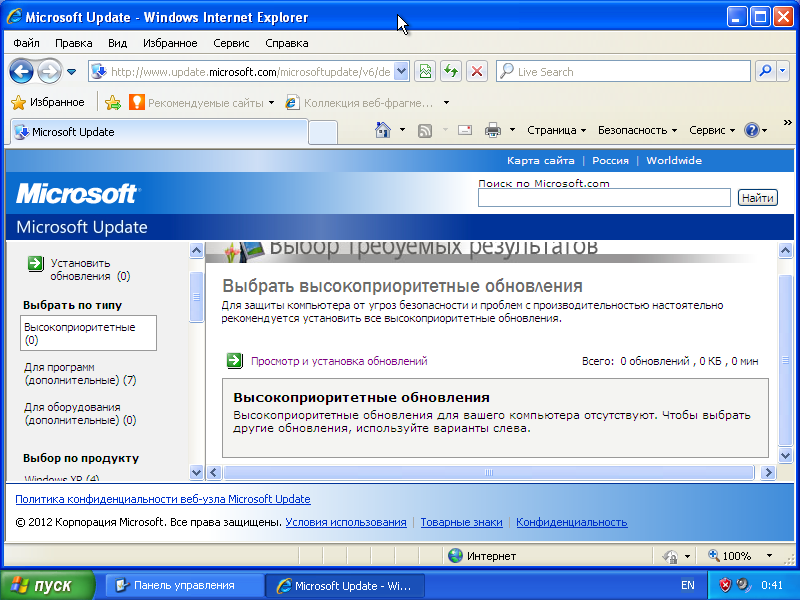Click the green arrow next to Просмотр и установка
The width and height of the screenshot is (800, 600).
click(235, 360)
